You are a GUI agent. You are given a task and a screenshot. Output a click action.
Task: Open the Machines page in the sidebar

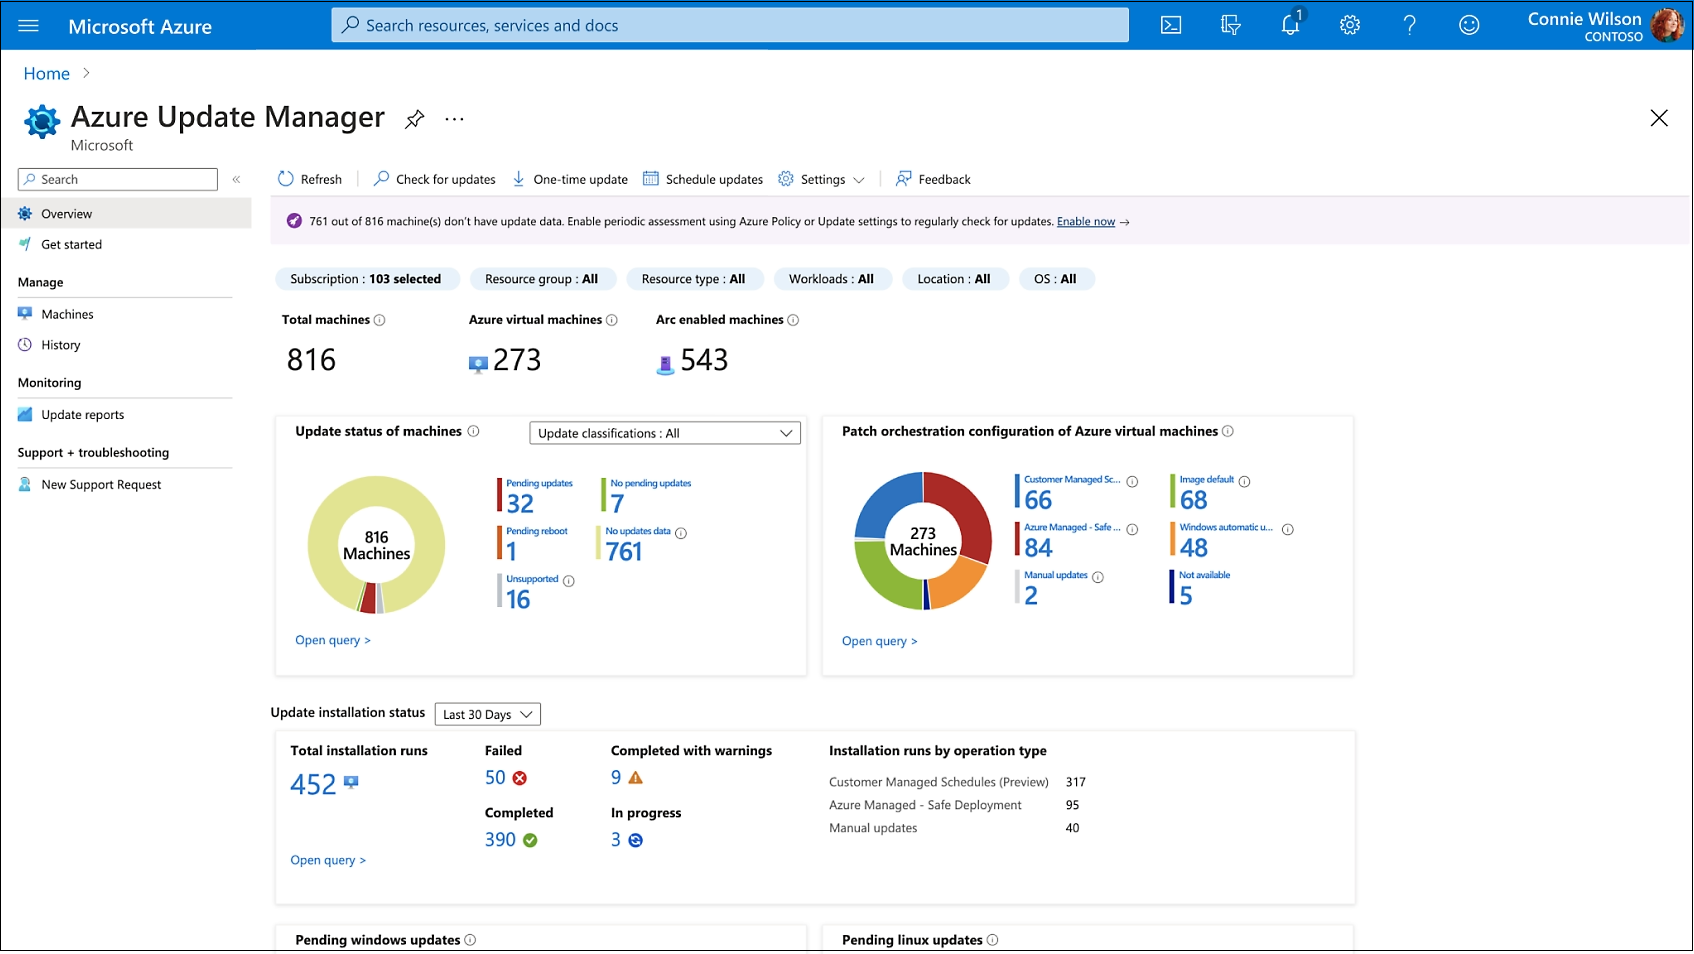click(68, 313)
